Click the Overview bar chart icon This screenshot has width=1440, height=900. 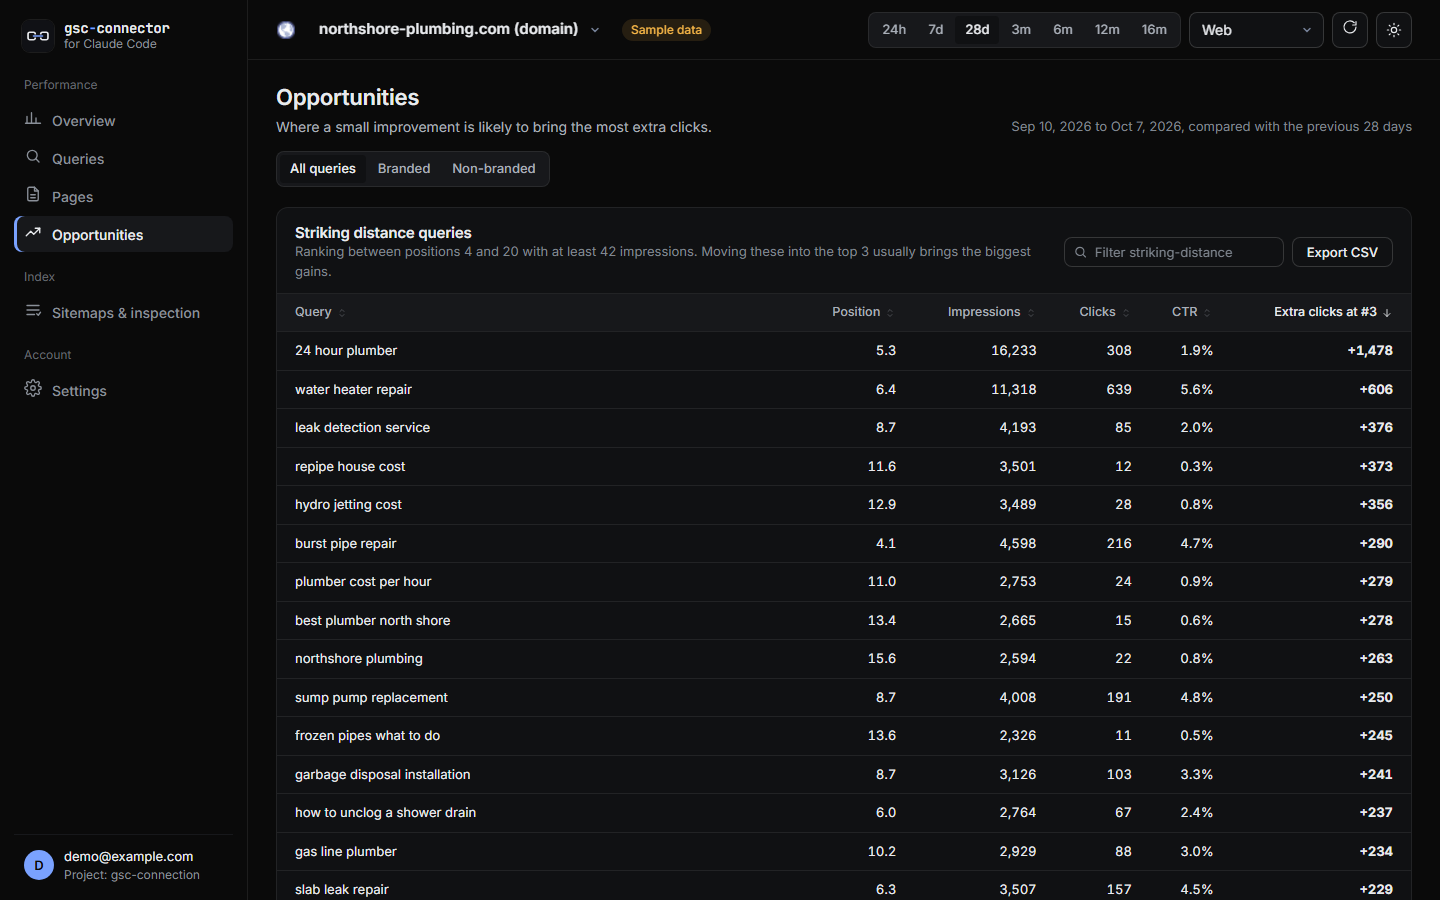pyautogui.click(x=33, y=119)
